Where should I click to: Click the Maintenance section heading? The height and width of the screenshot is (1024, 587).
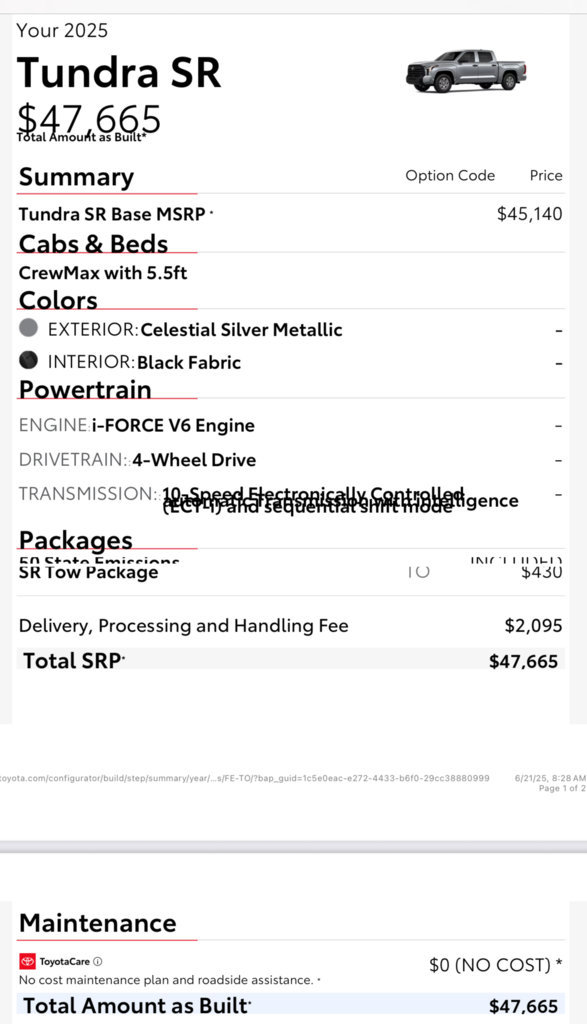coord(98,923)
